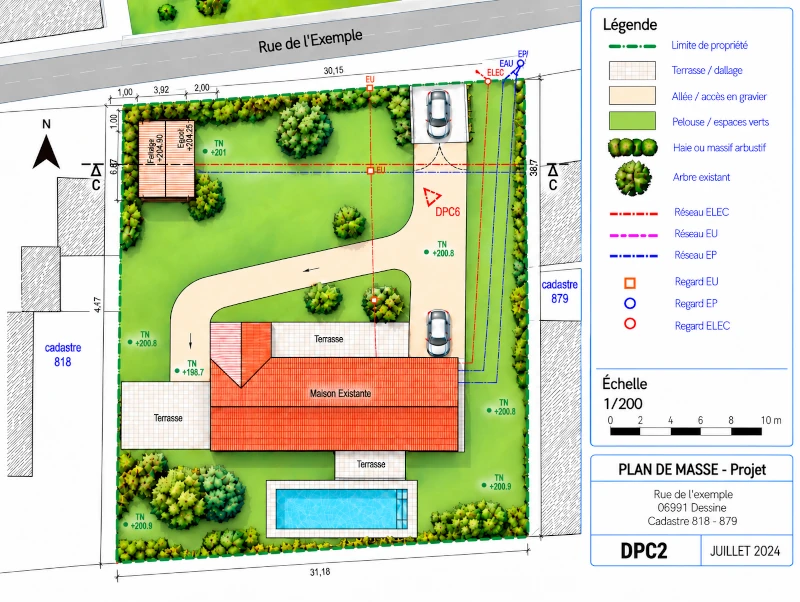
Task: Click the DPC2 sheet code
Action: [643, 551]
